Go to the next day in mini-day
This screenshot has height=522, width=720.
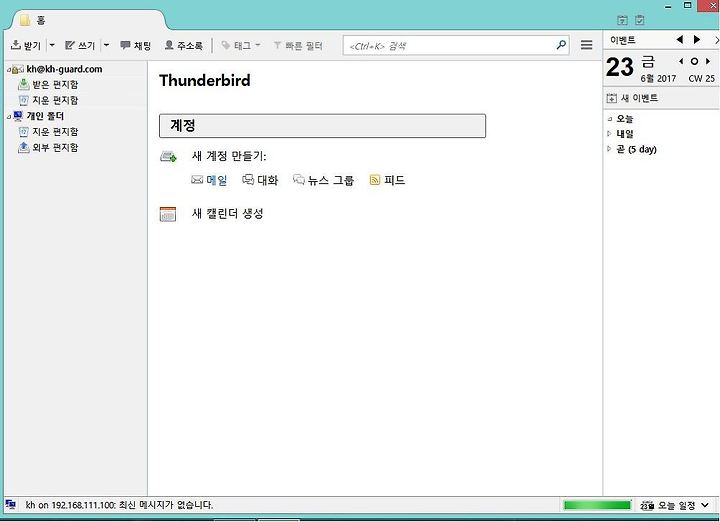point(708,62)
